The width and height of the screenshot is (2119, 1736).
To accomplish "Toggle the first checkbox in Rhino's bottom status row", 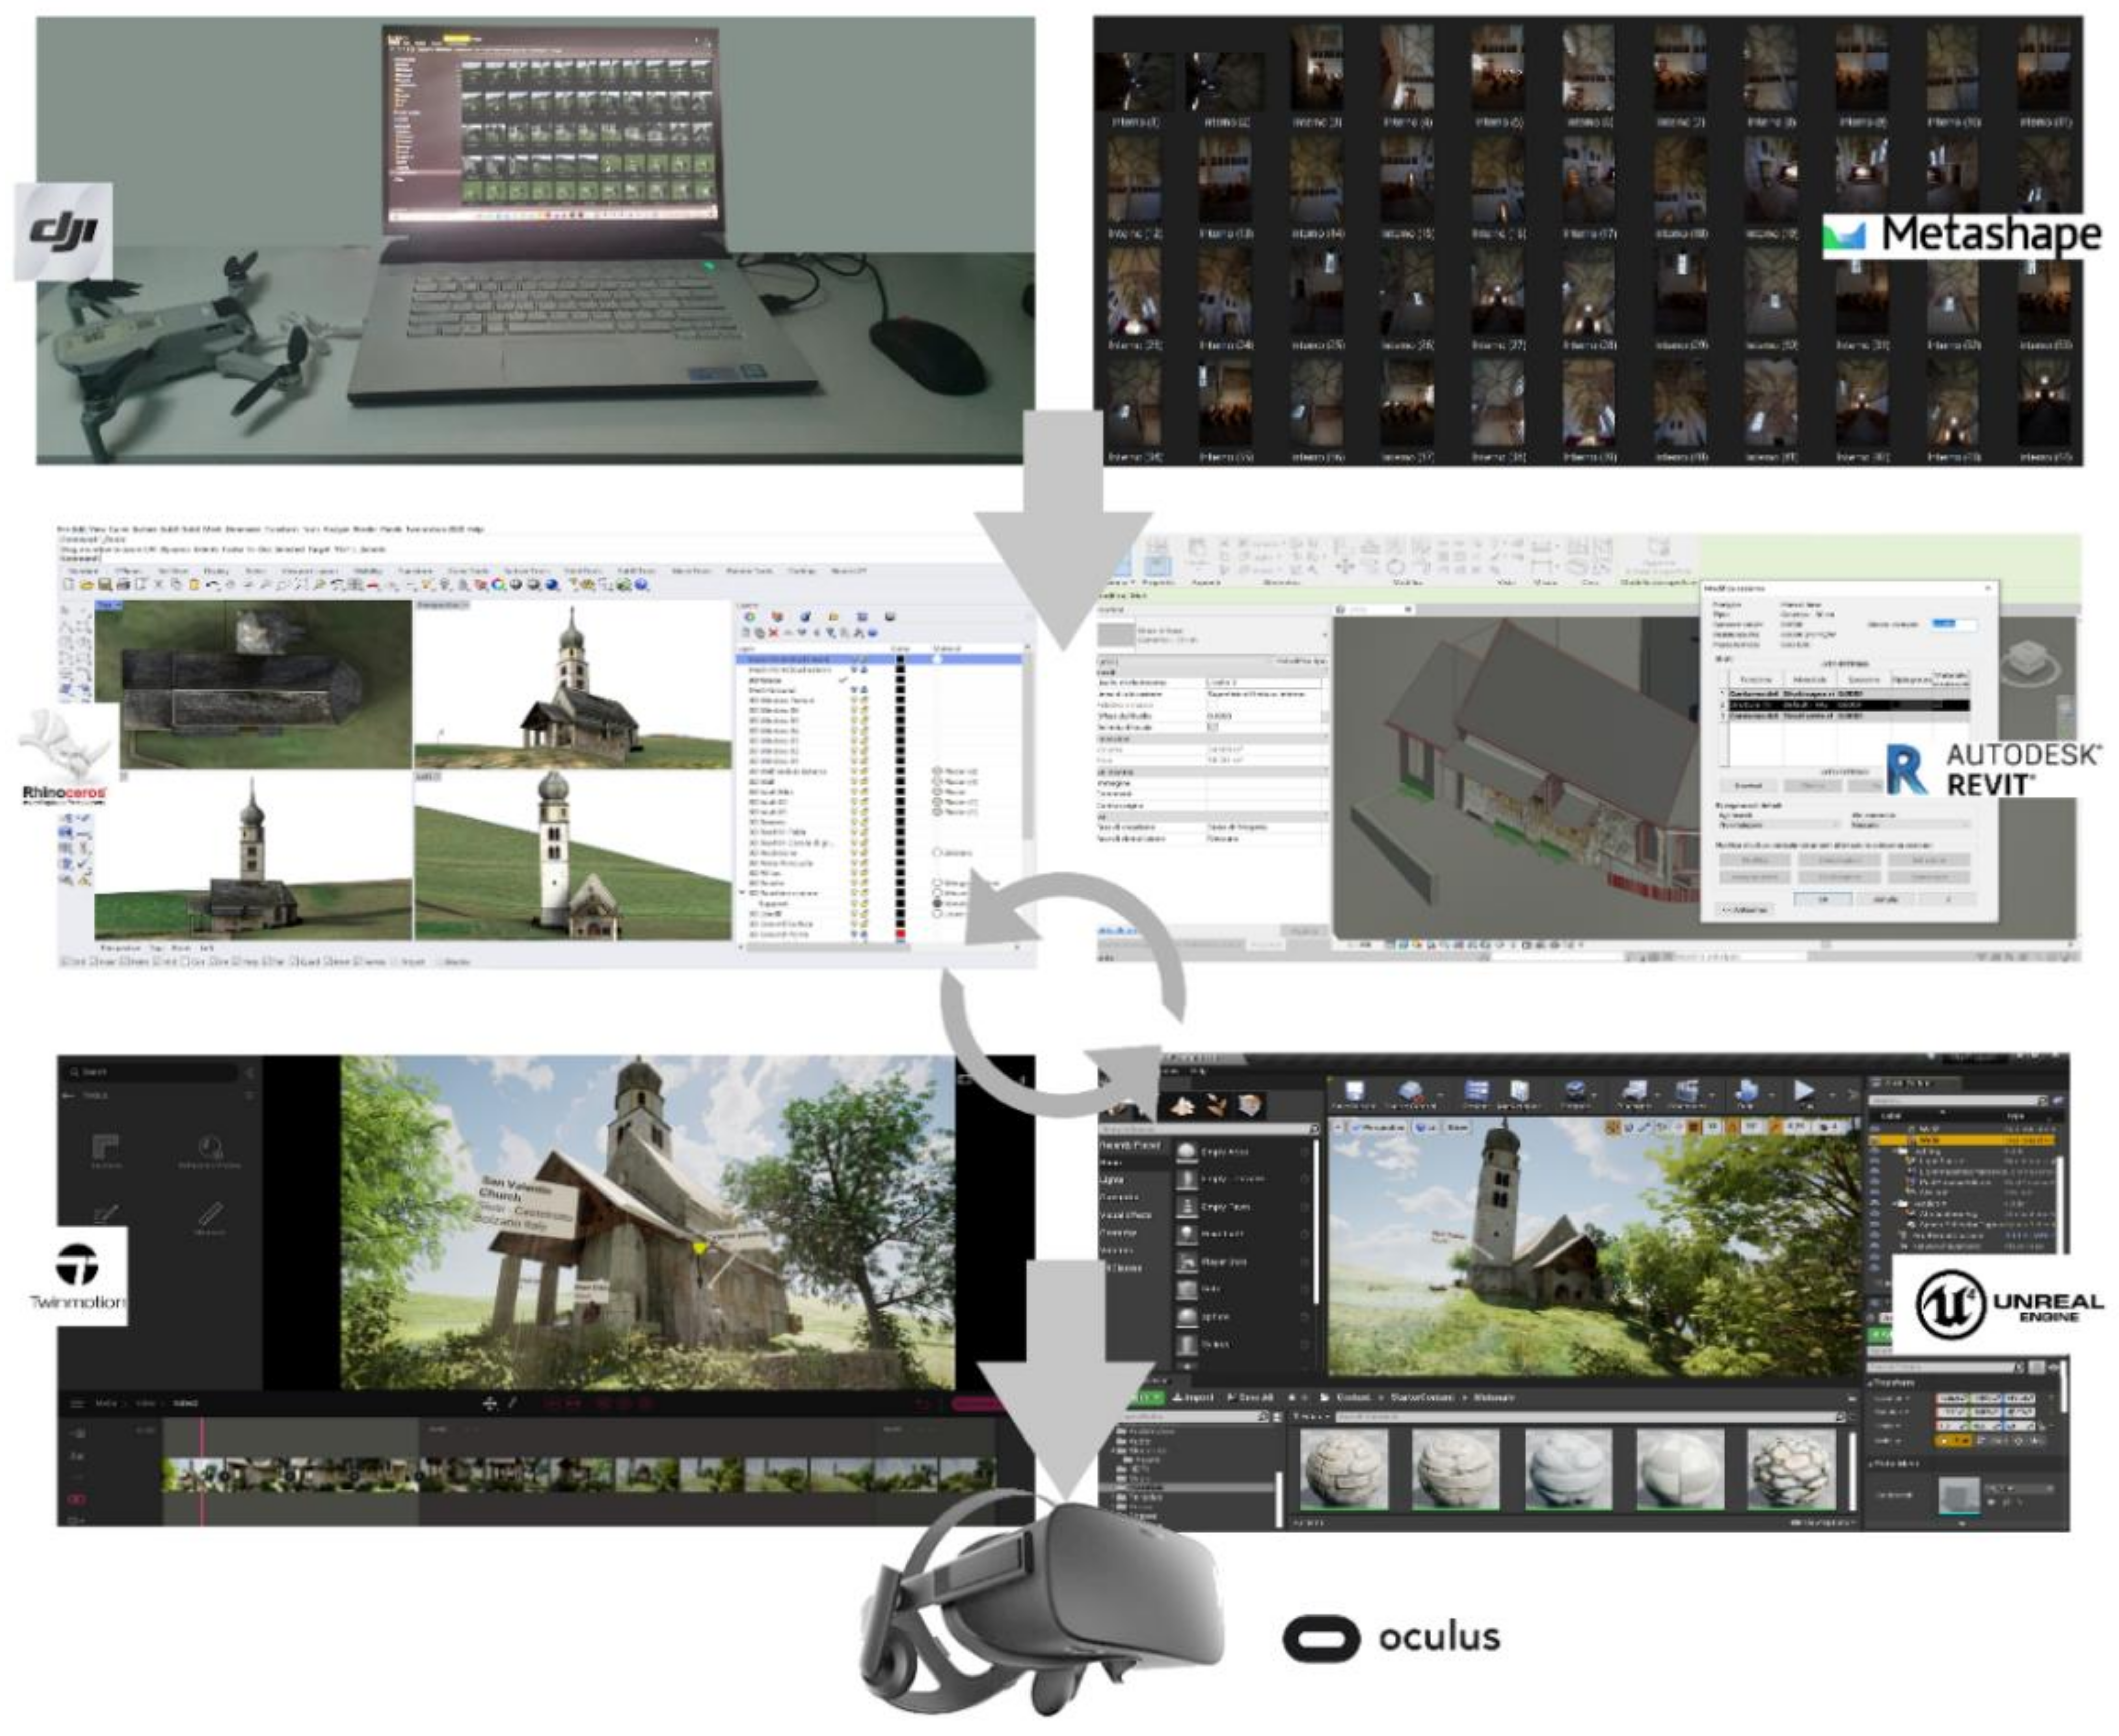I will pos(65,961).
